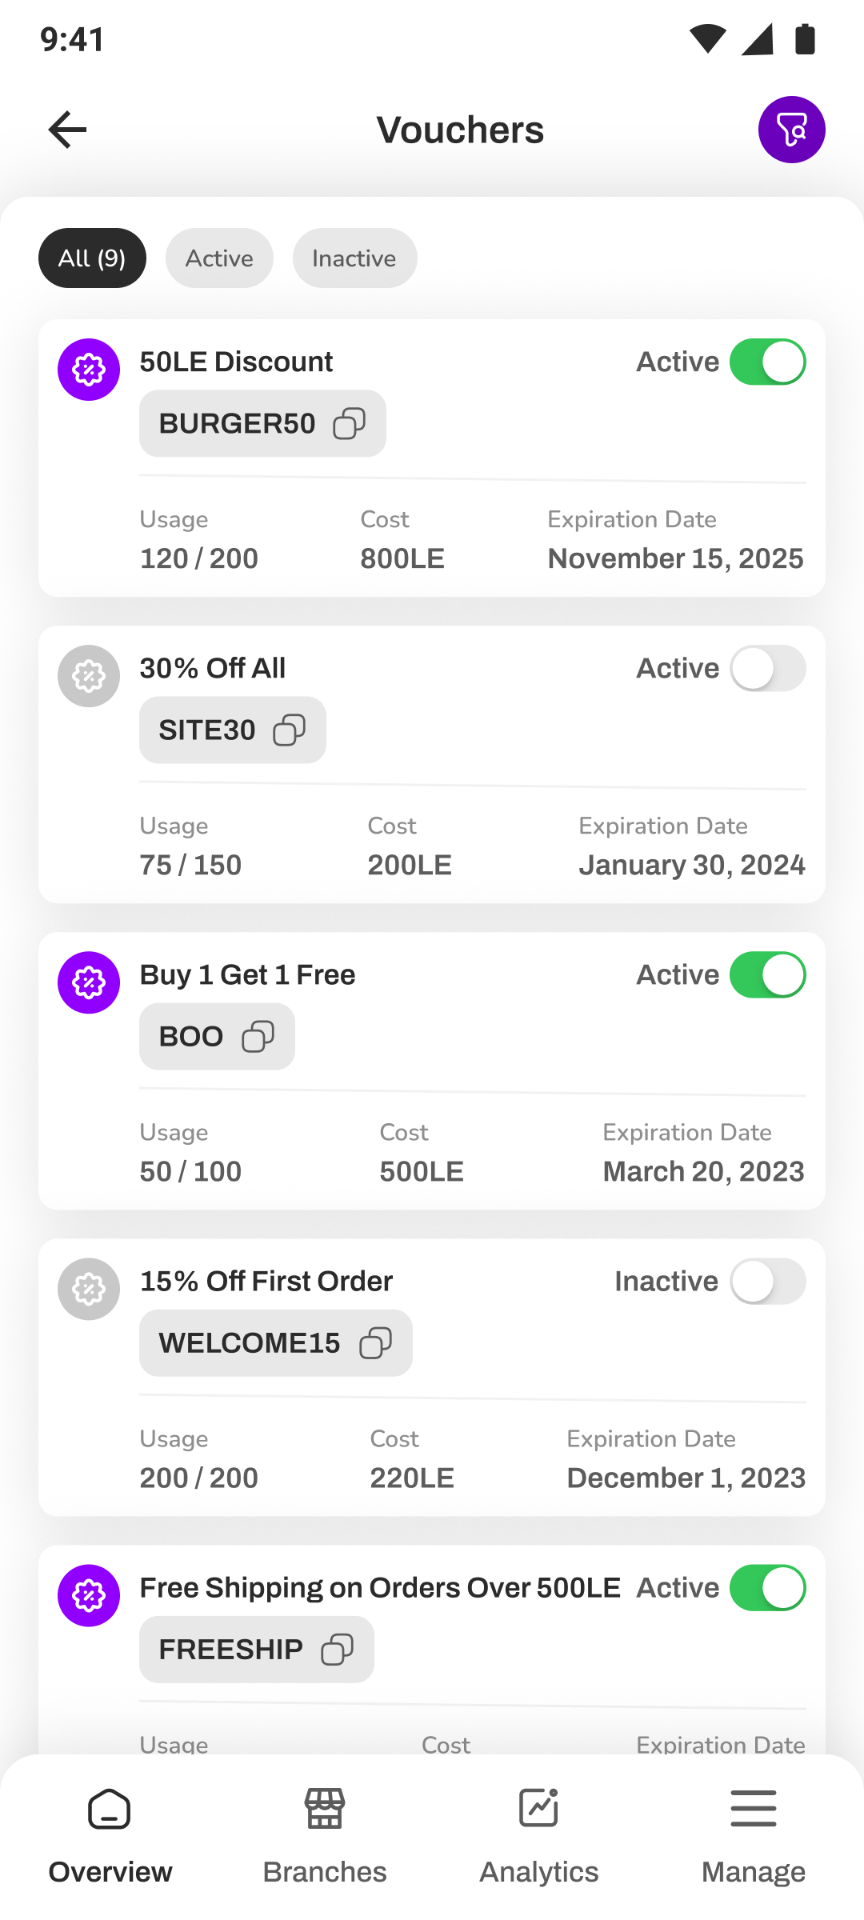This screenshot has width=864, height=1920.
Task: Tap the back arrow icon
Action: click(x=68, y=130)
